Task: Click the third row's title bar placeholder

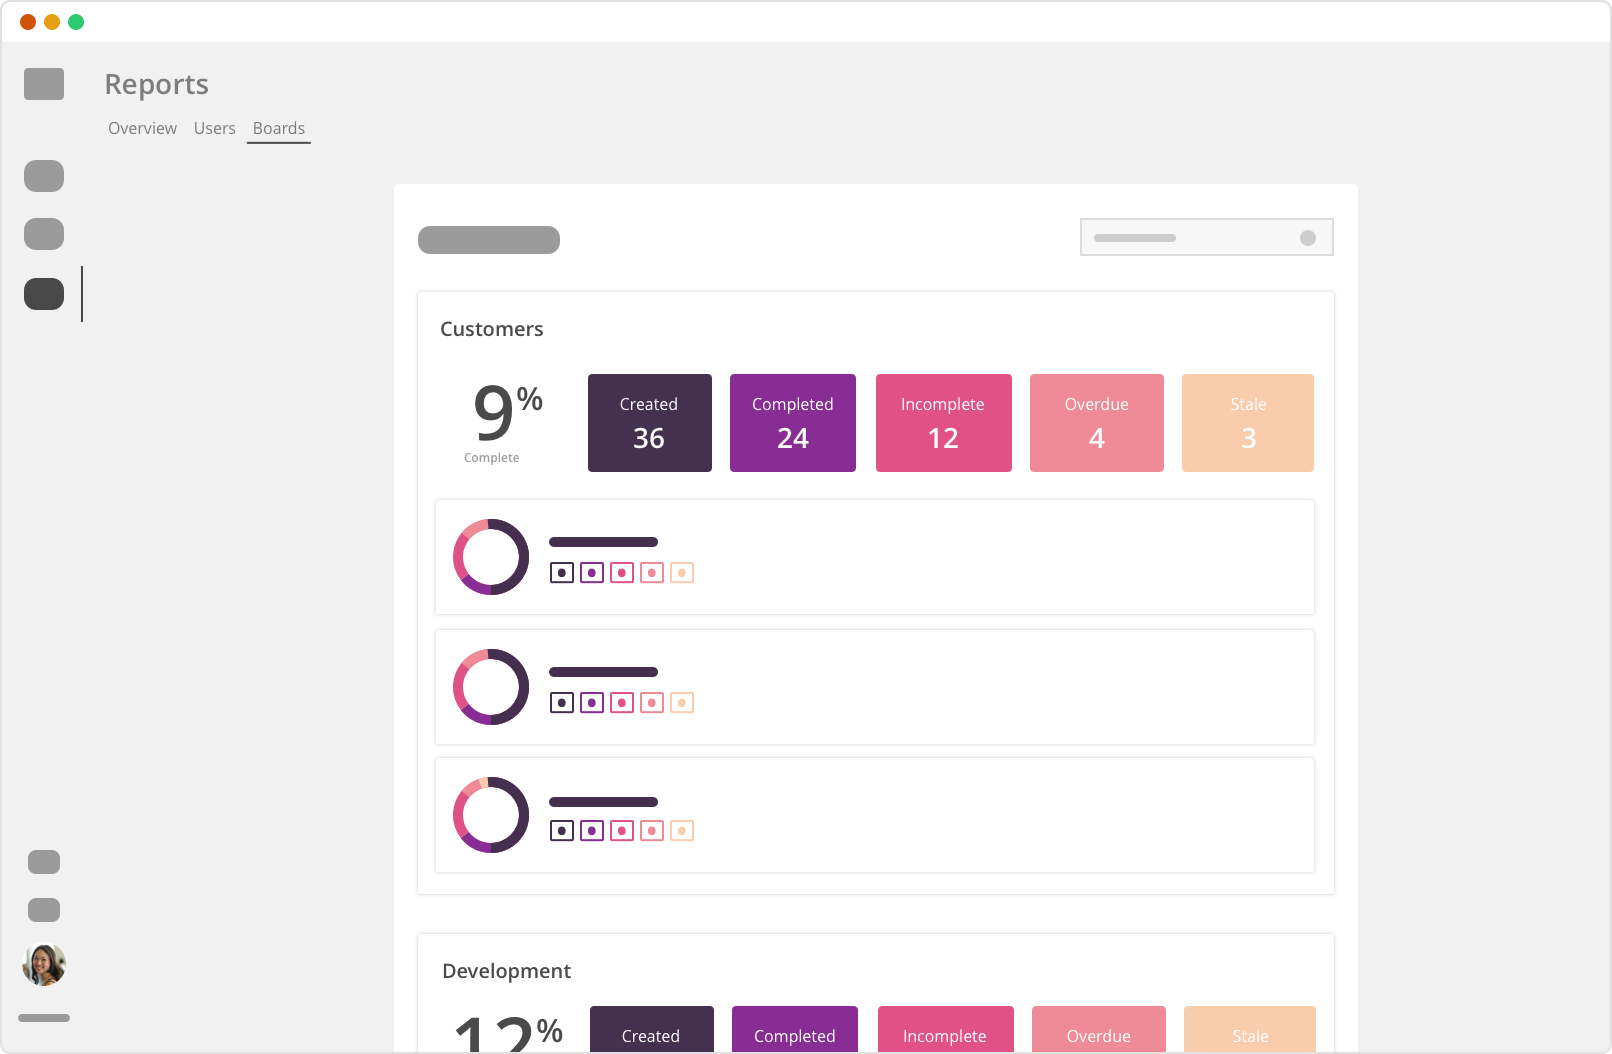Action: click(x=604, y=802)
